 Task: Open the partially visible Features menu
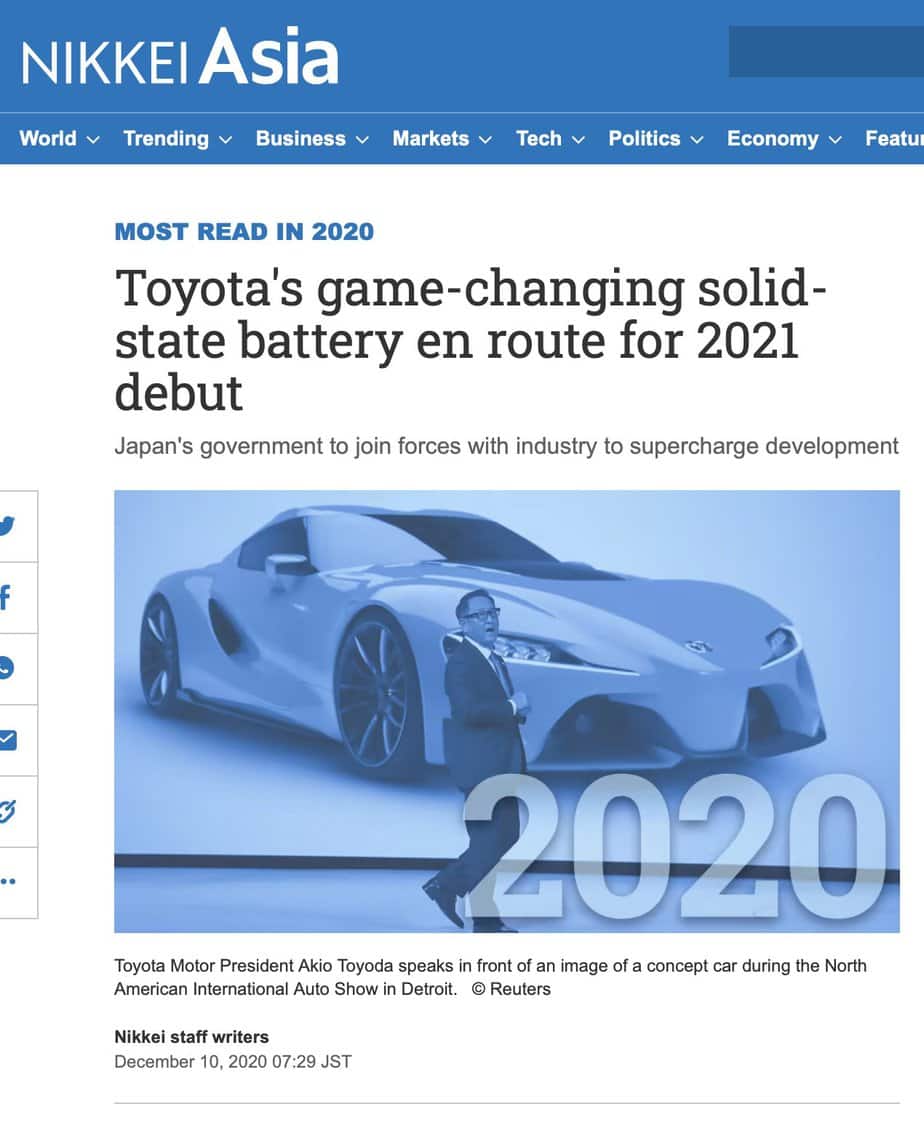coord(894,138)
